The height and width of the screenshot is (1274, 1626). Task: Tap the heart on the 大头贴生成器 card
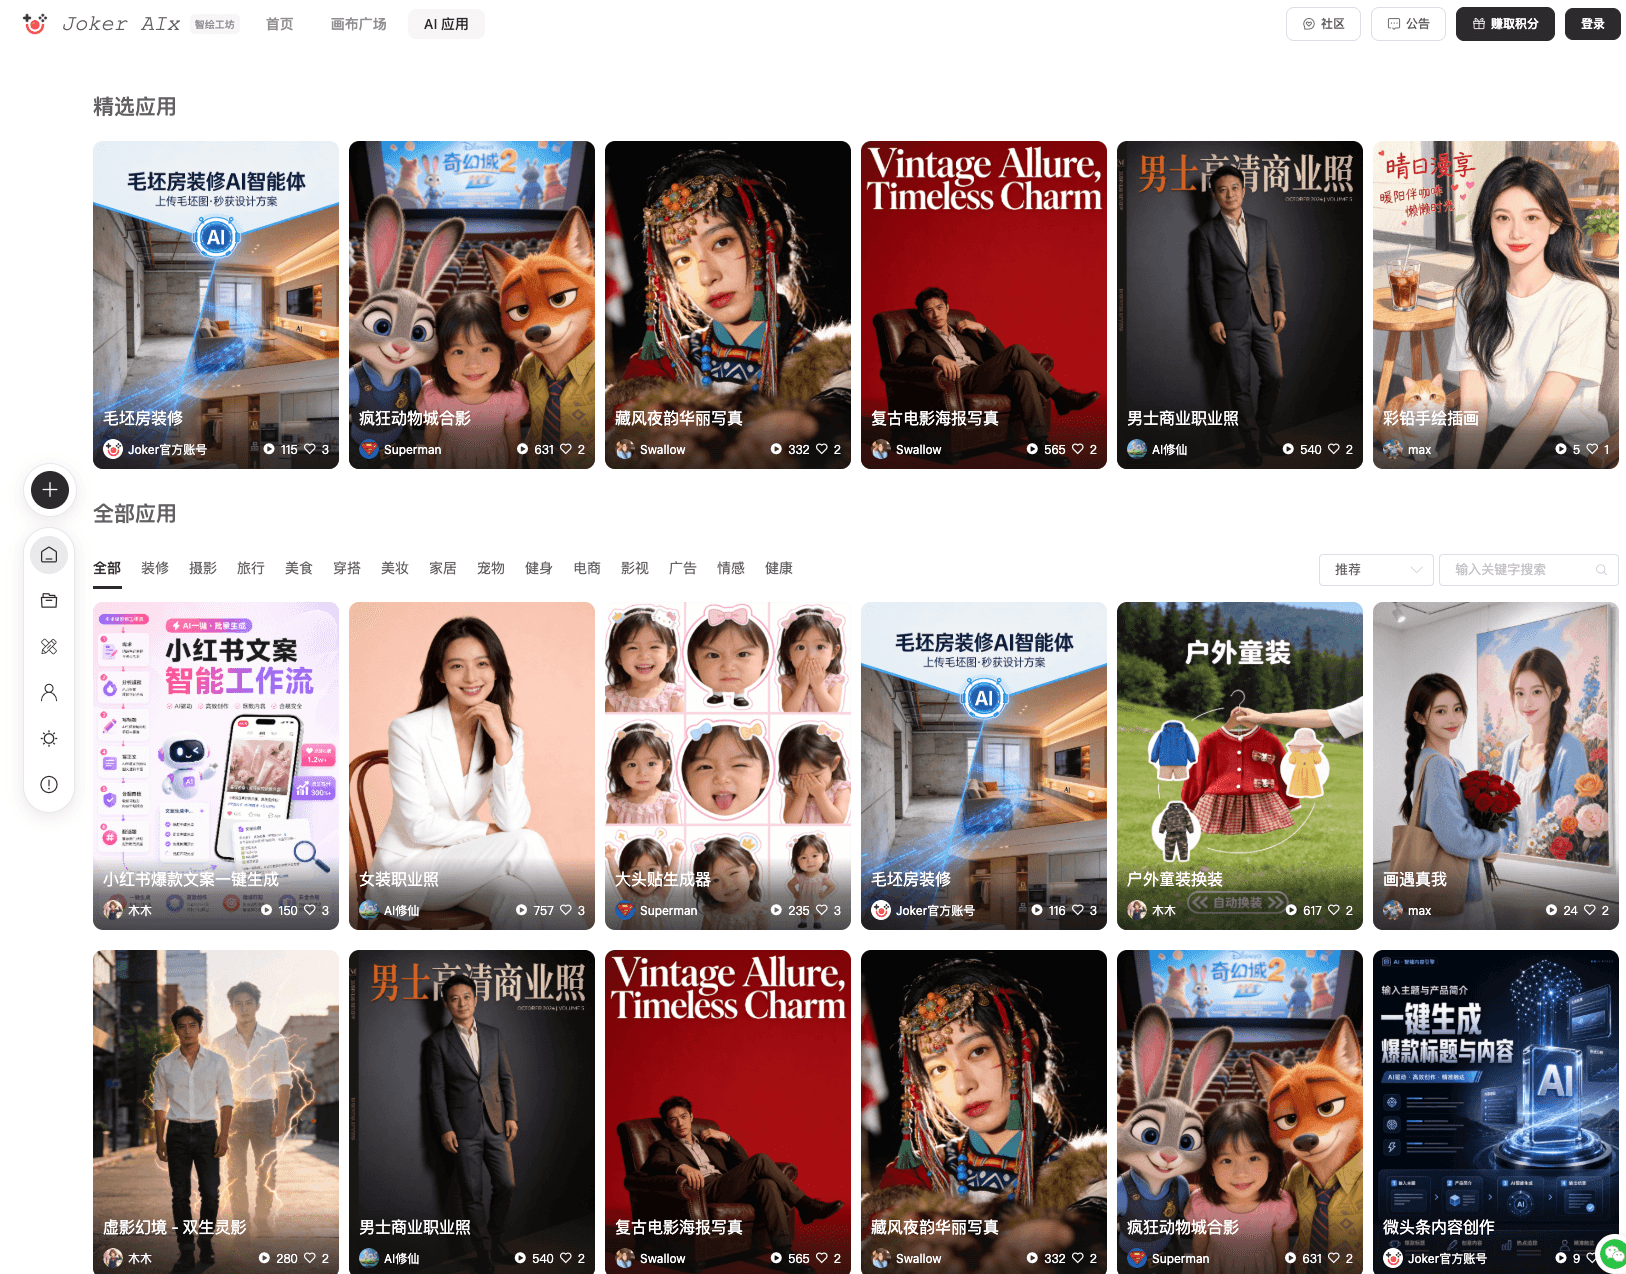[x=822, y=910]
